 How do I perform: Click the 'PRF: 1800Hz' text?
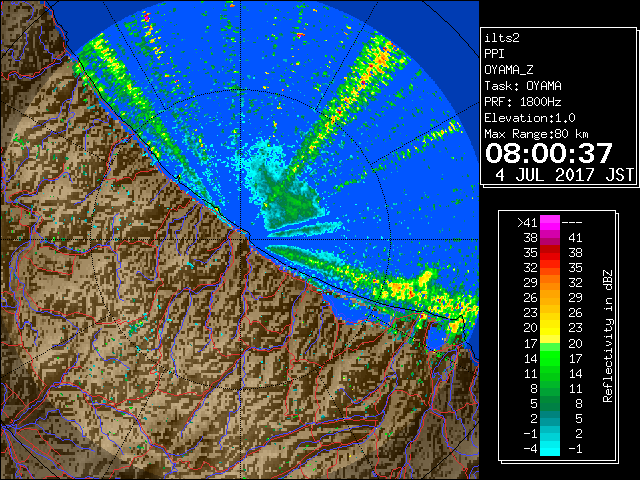pos(523,102)
